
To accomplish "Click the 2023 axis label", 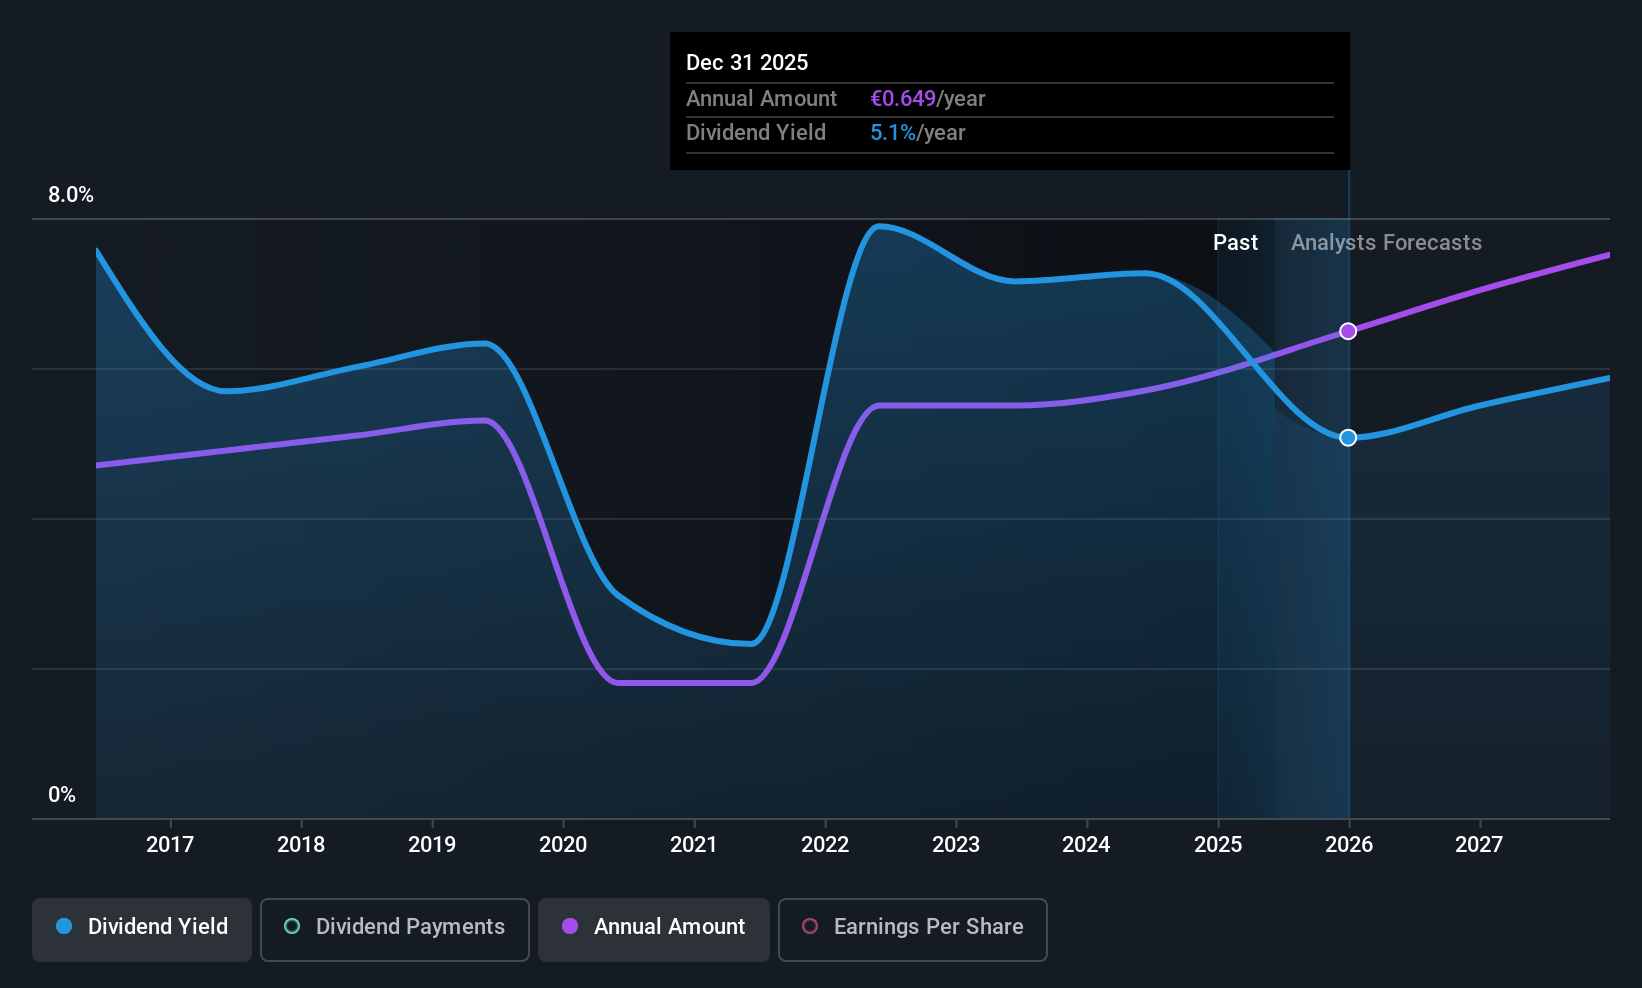I will tap(956, 845).
